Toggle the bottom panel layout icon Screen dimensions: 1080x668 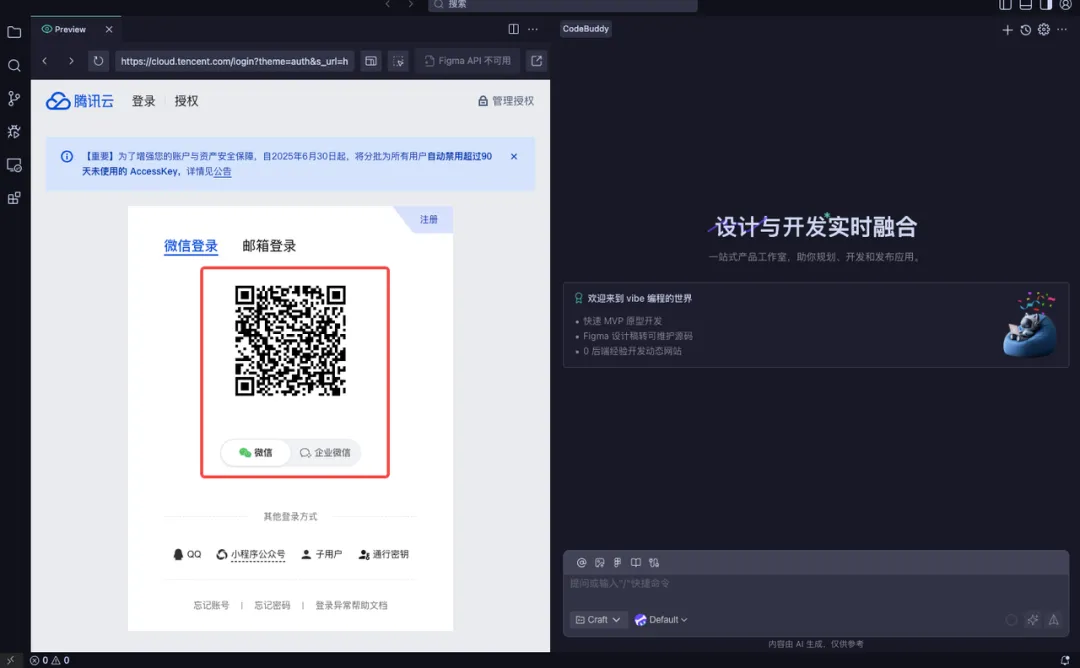[1026, 5]
